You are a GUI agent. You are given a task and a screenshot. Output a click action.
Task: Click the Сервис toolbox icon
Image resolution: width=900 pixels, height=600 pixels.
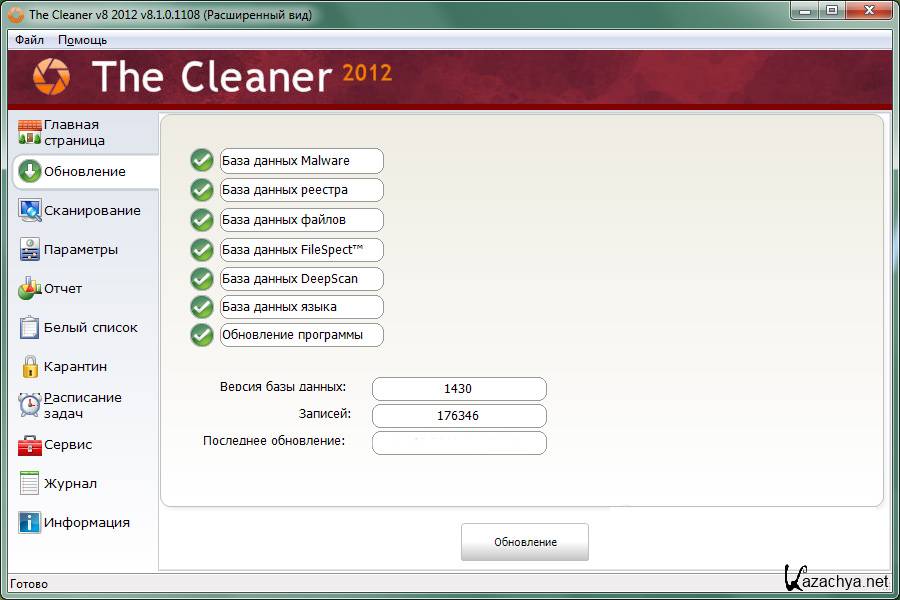point(30,444)
